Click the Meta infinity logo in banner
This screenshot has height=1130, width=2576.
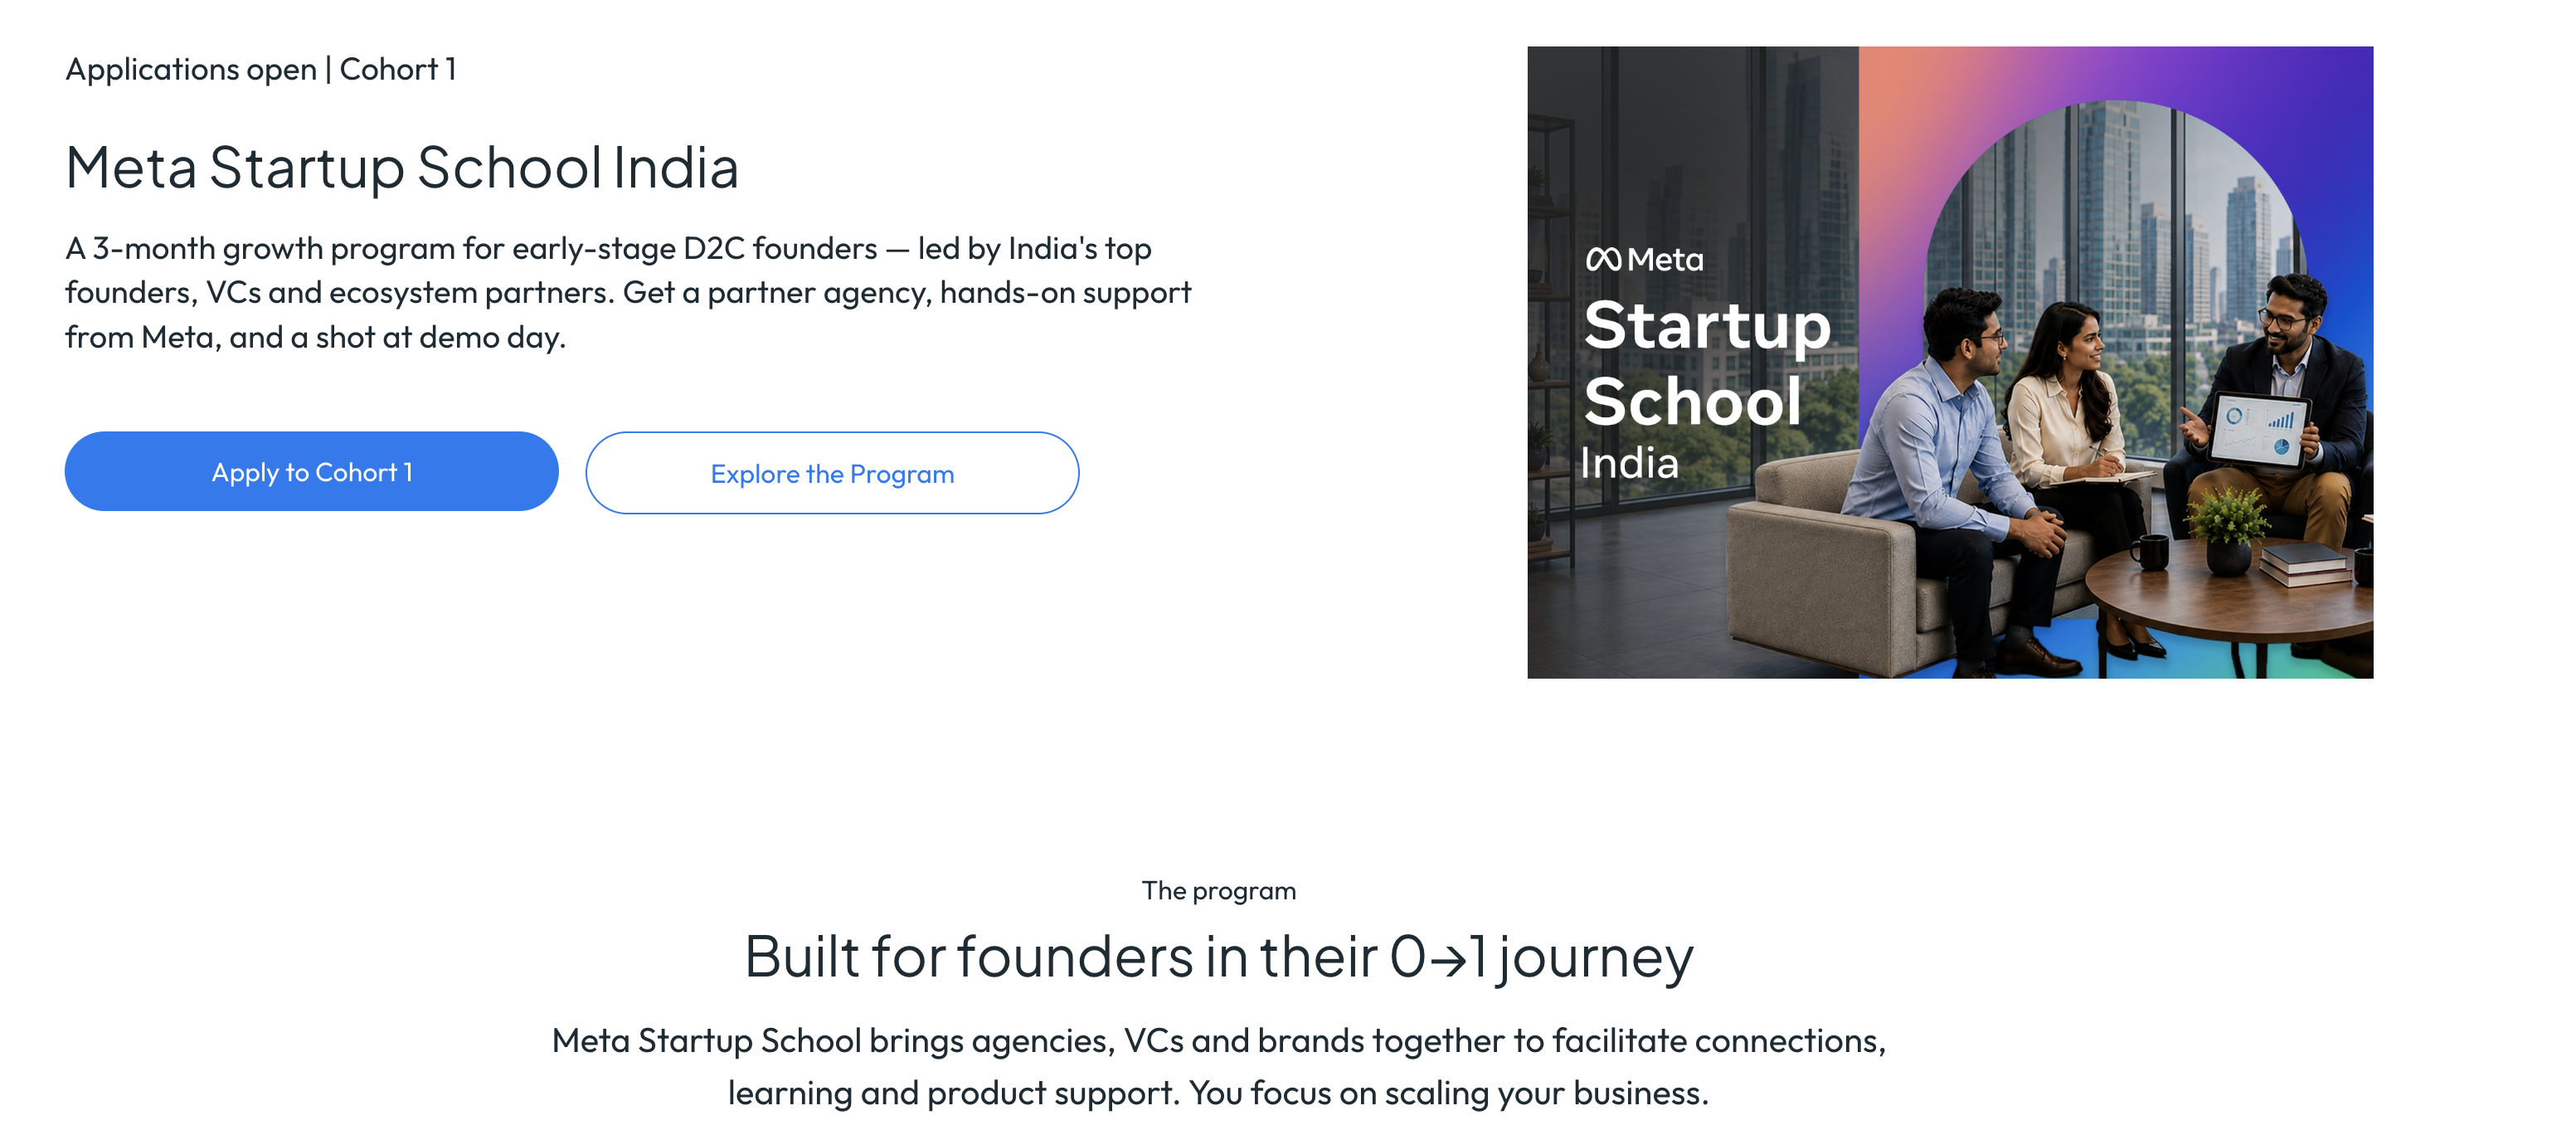pos(1603,260)
